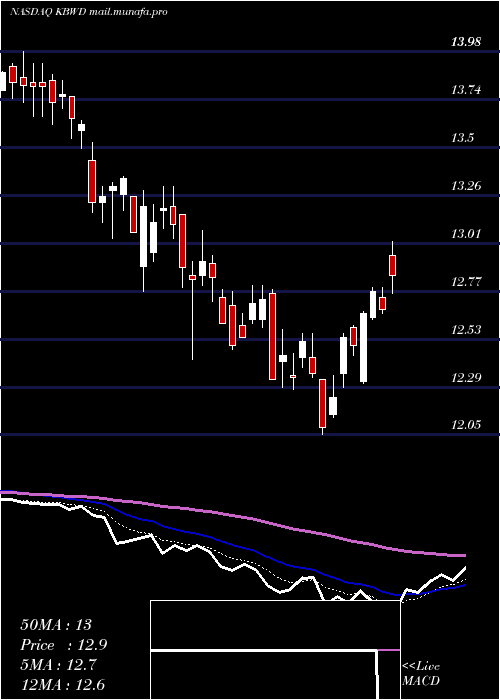Viewport: 500px width, 700px height.
Task: Click the pink 50MA line
Action: pos(232,515)
